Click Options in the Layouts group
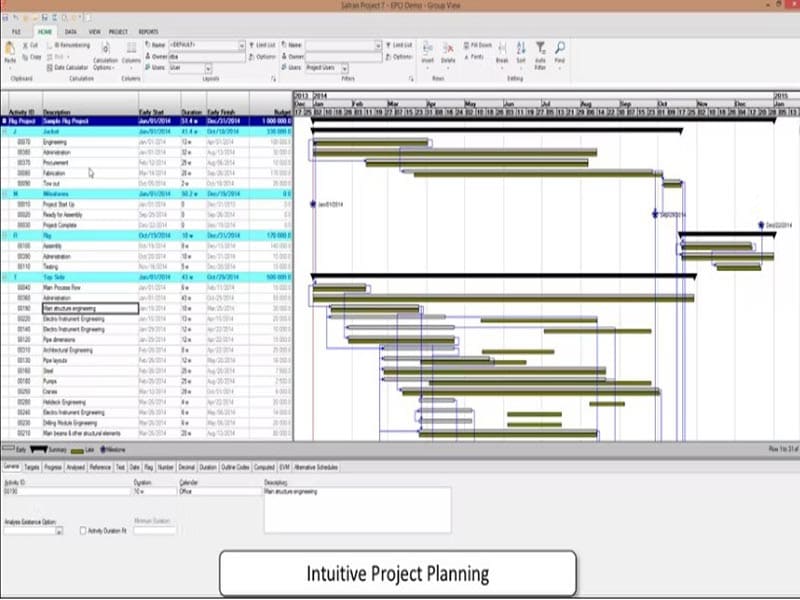The width and height of the screenshot is (800, 600). pyautogui.click(x=262, y=57)
